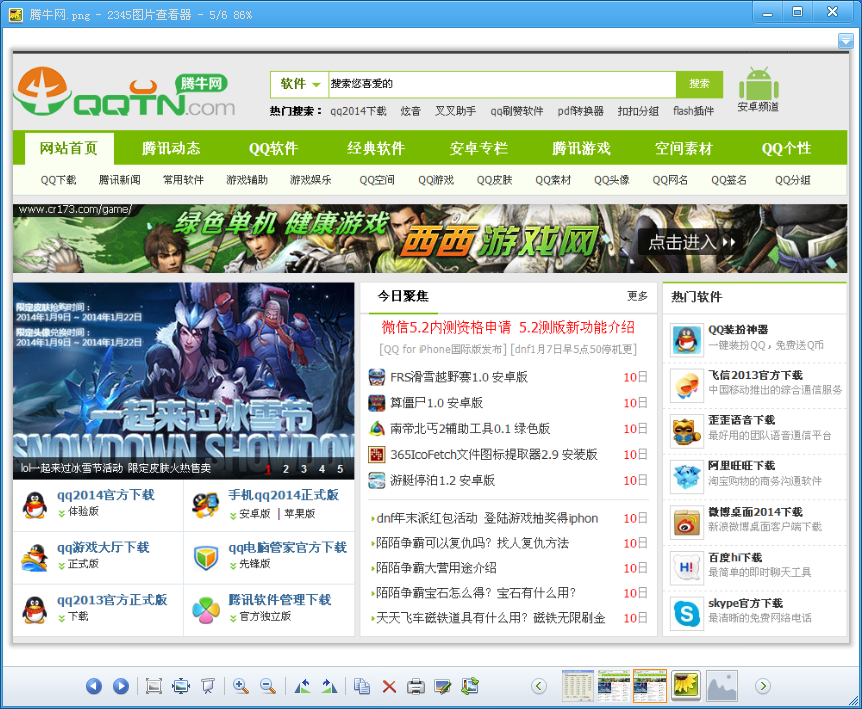Open the 陌陌争霸大营用途介绍 article

click(x=436, y=568)
